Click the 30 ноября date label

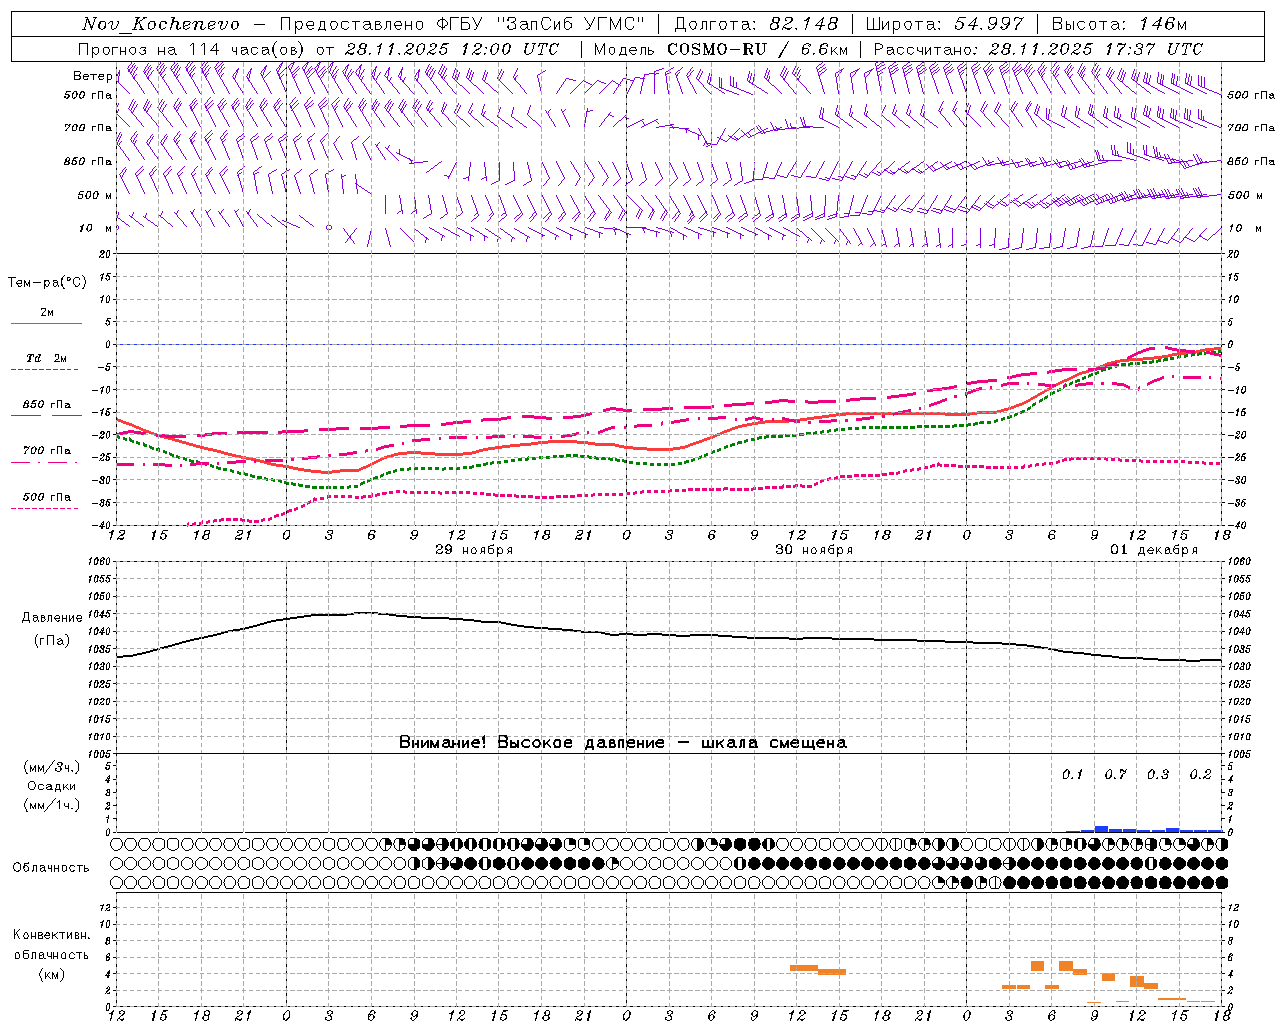[814, 550]
